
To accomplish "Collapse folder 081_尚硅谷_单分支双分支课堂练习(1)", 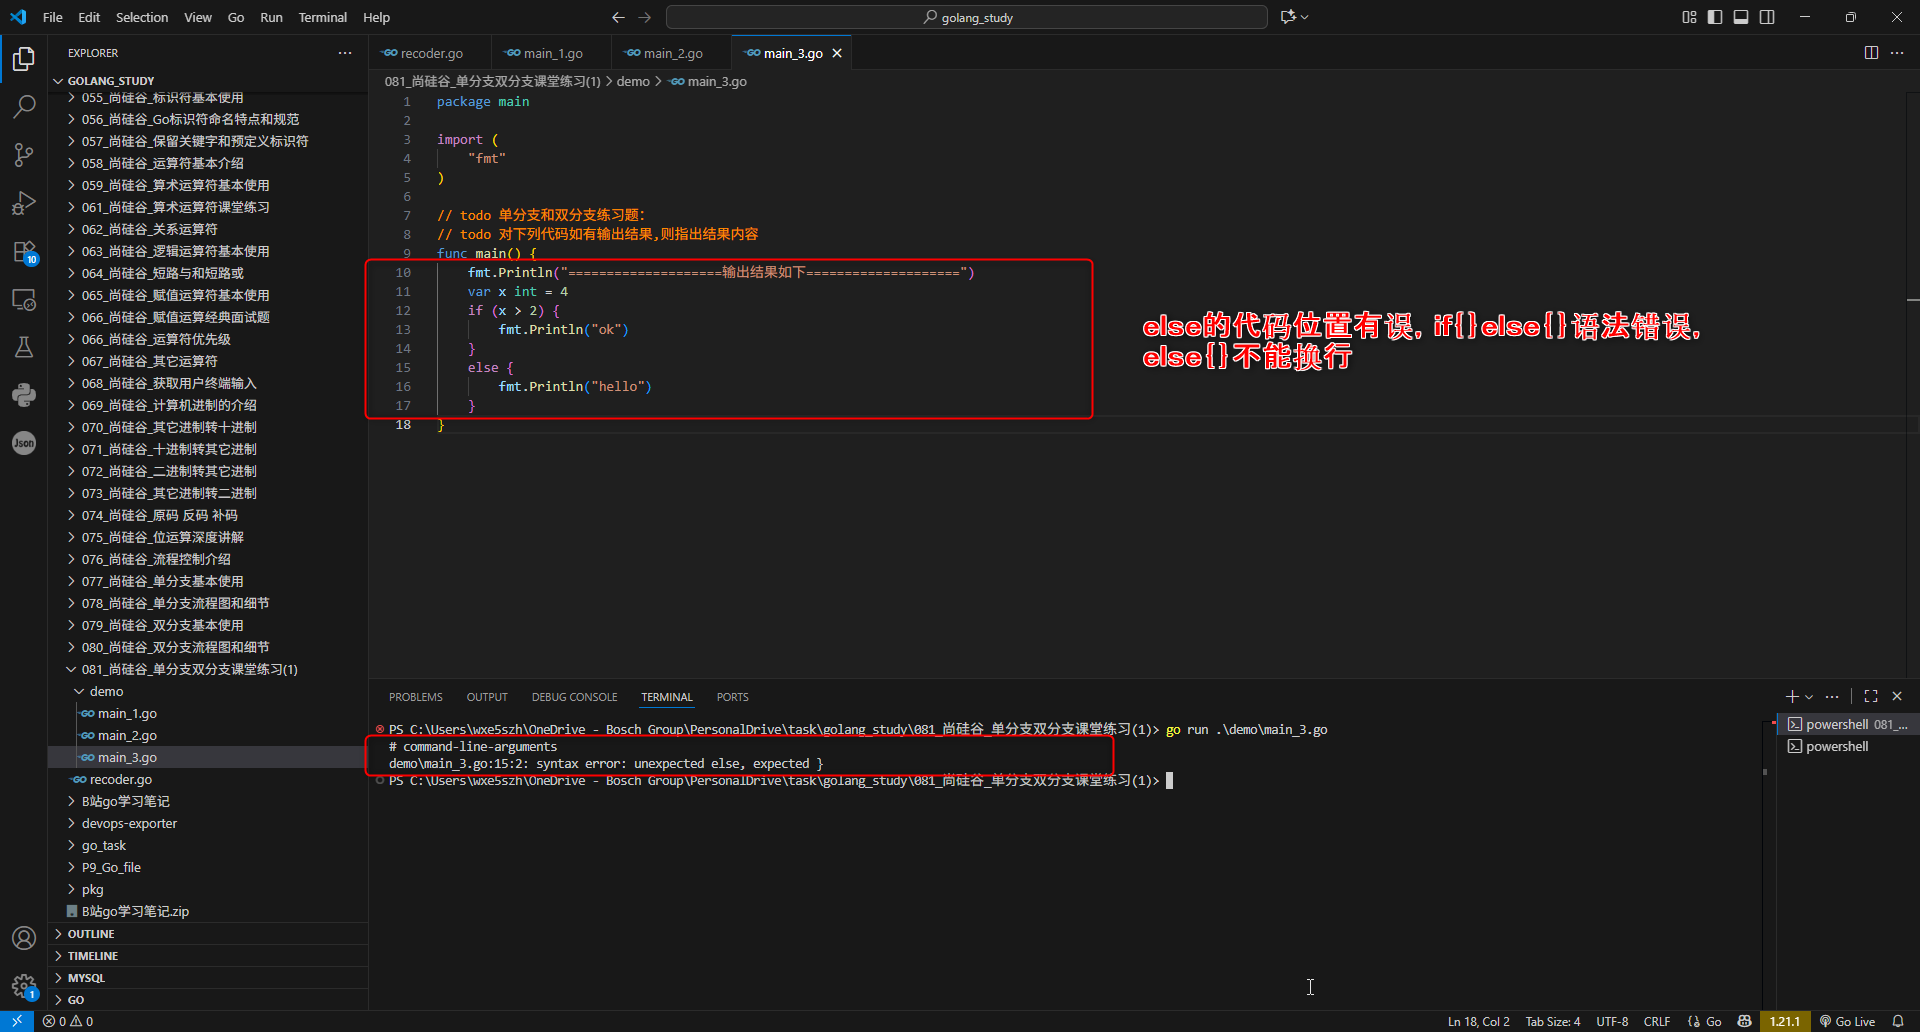I will (x=208, y=670).
